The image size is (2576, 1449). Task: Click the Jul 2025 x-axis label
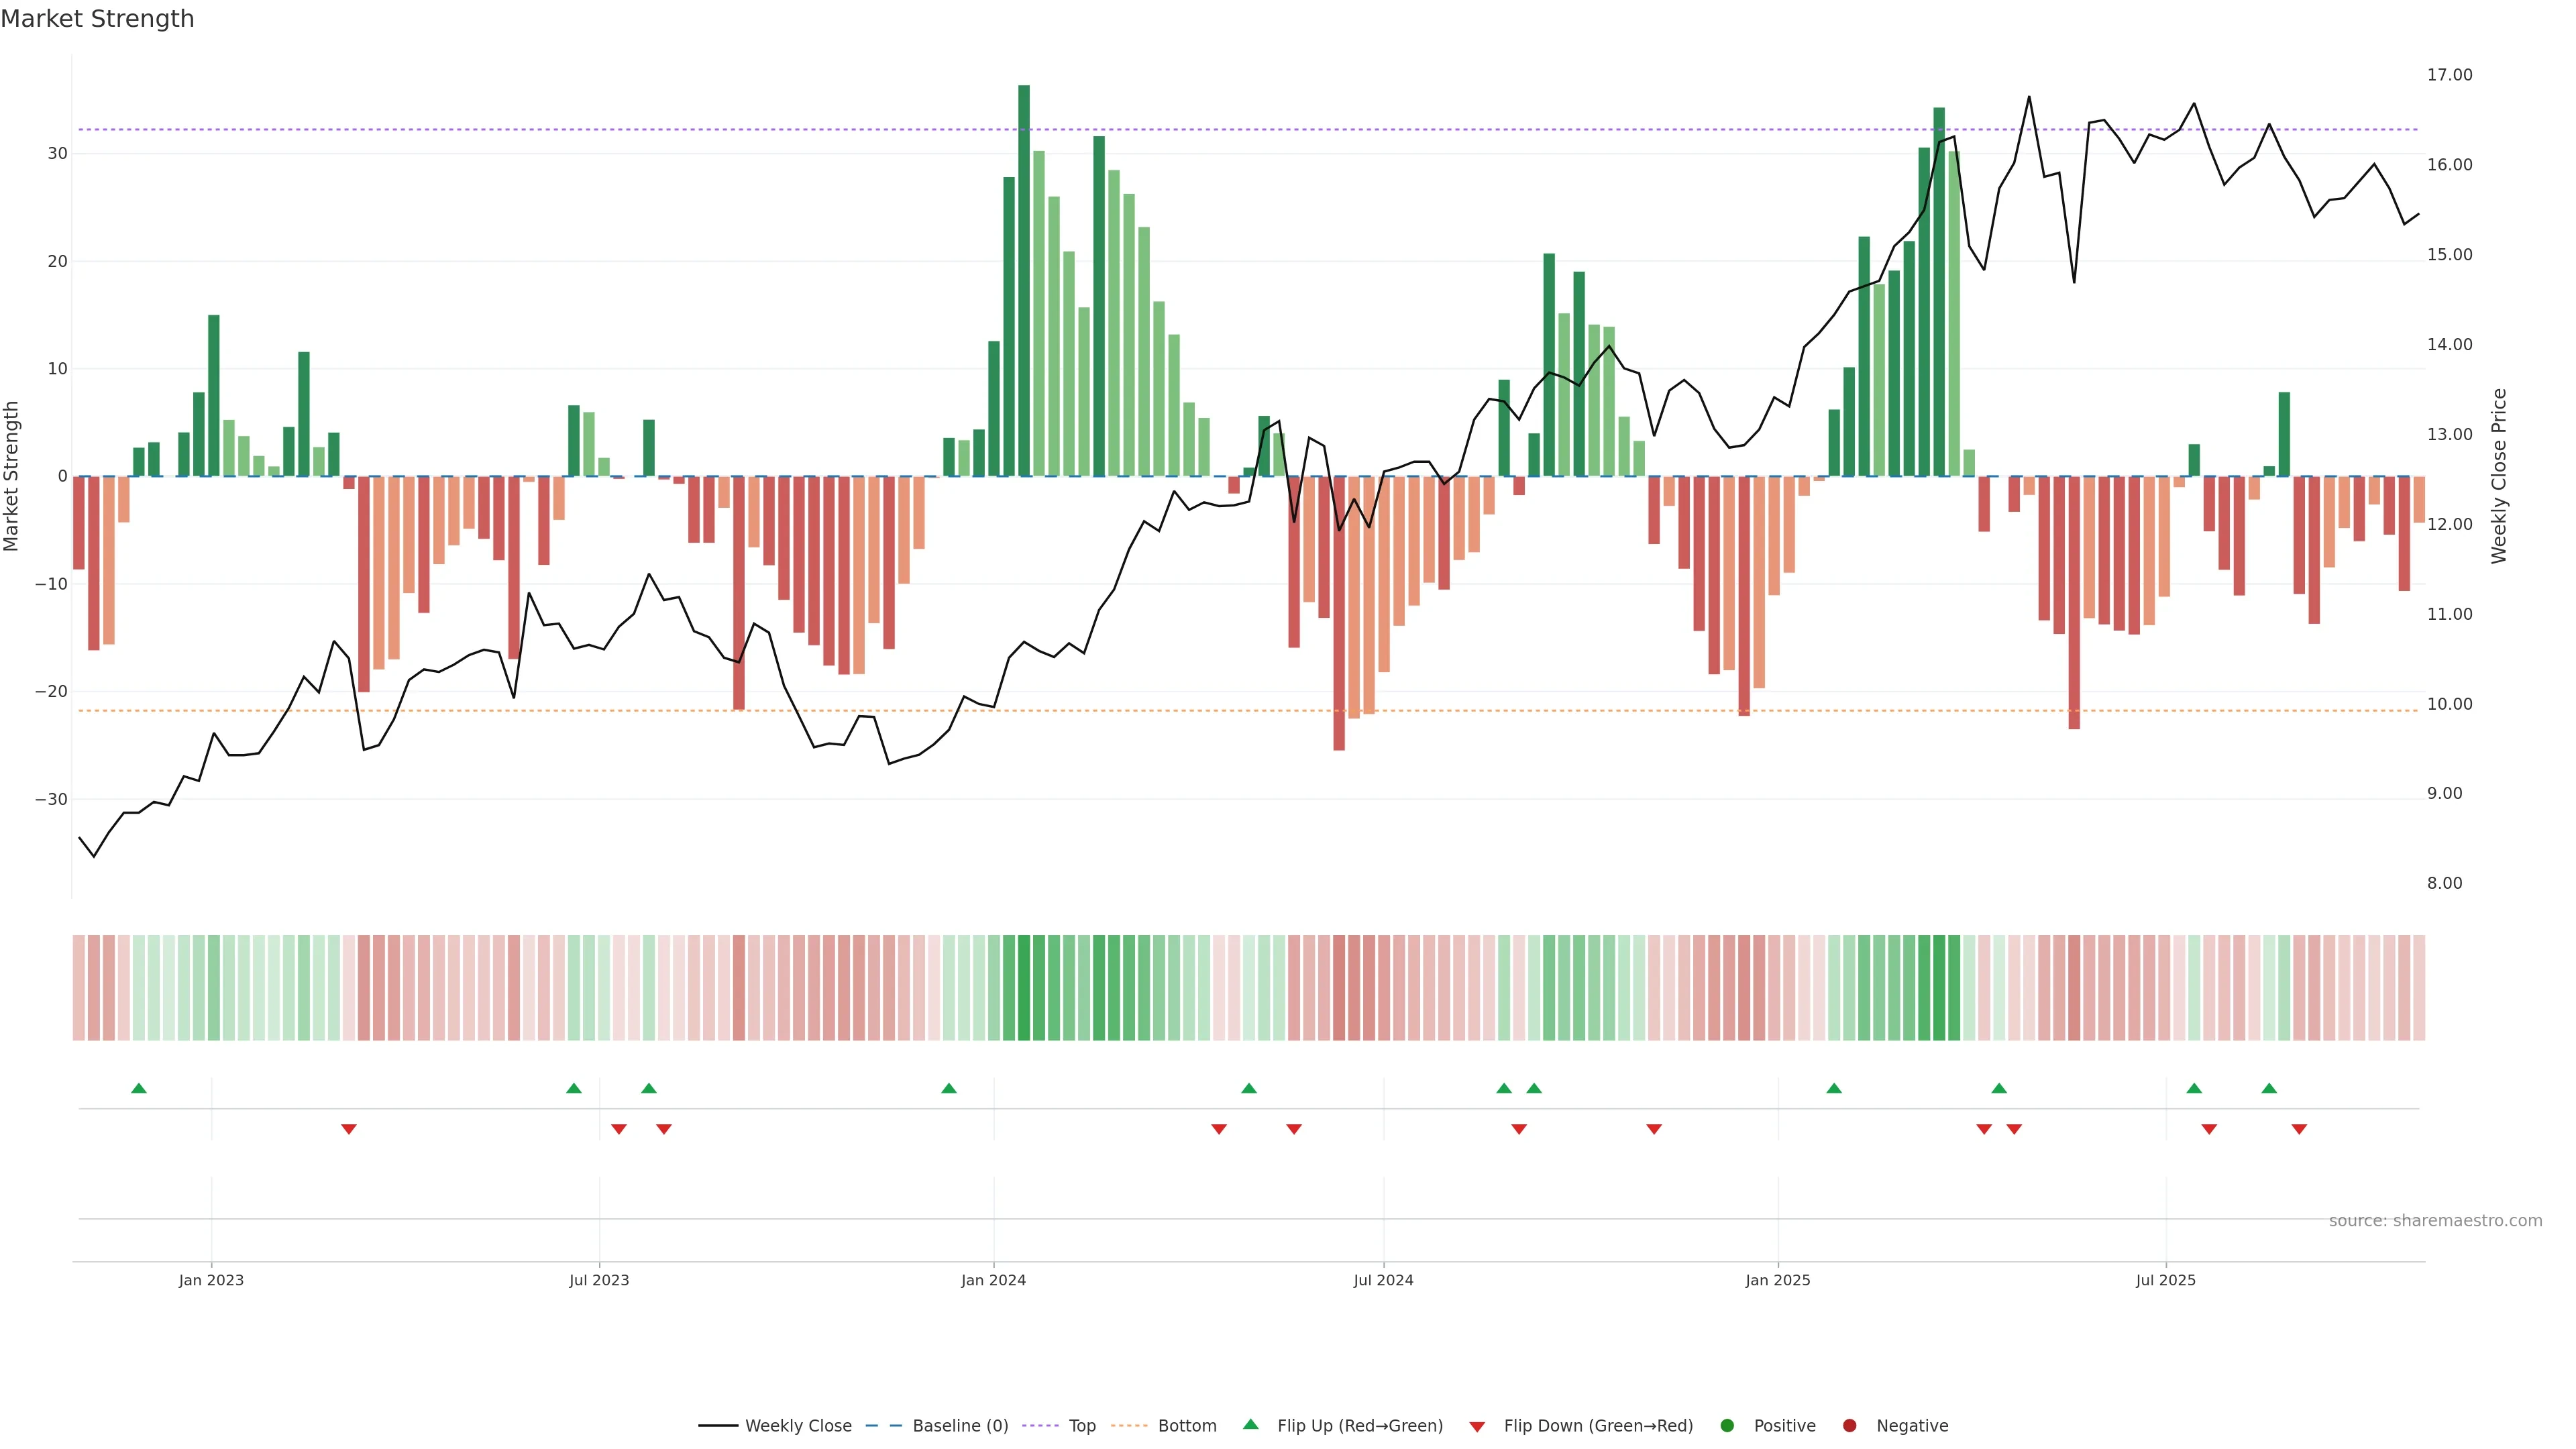2165,1280
